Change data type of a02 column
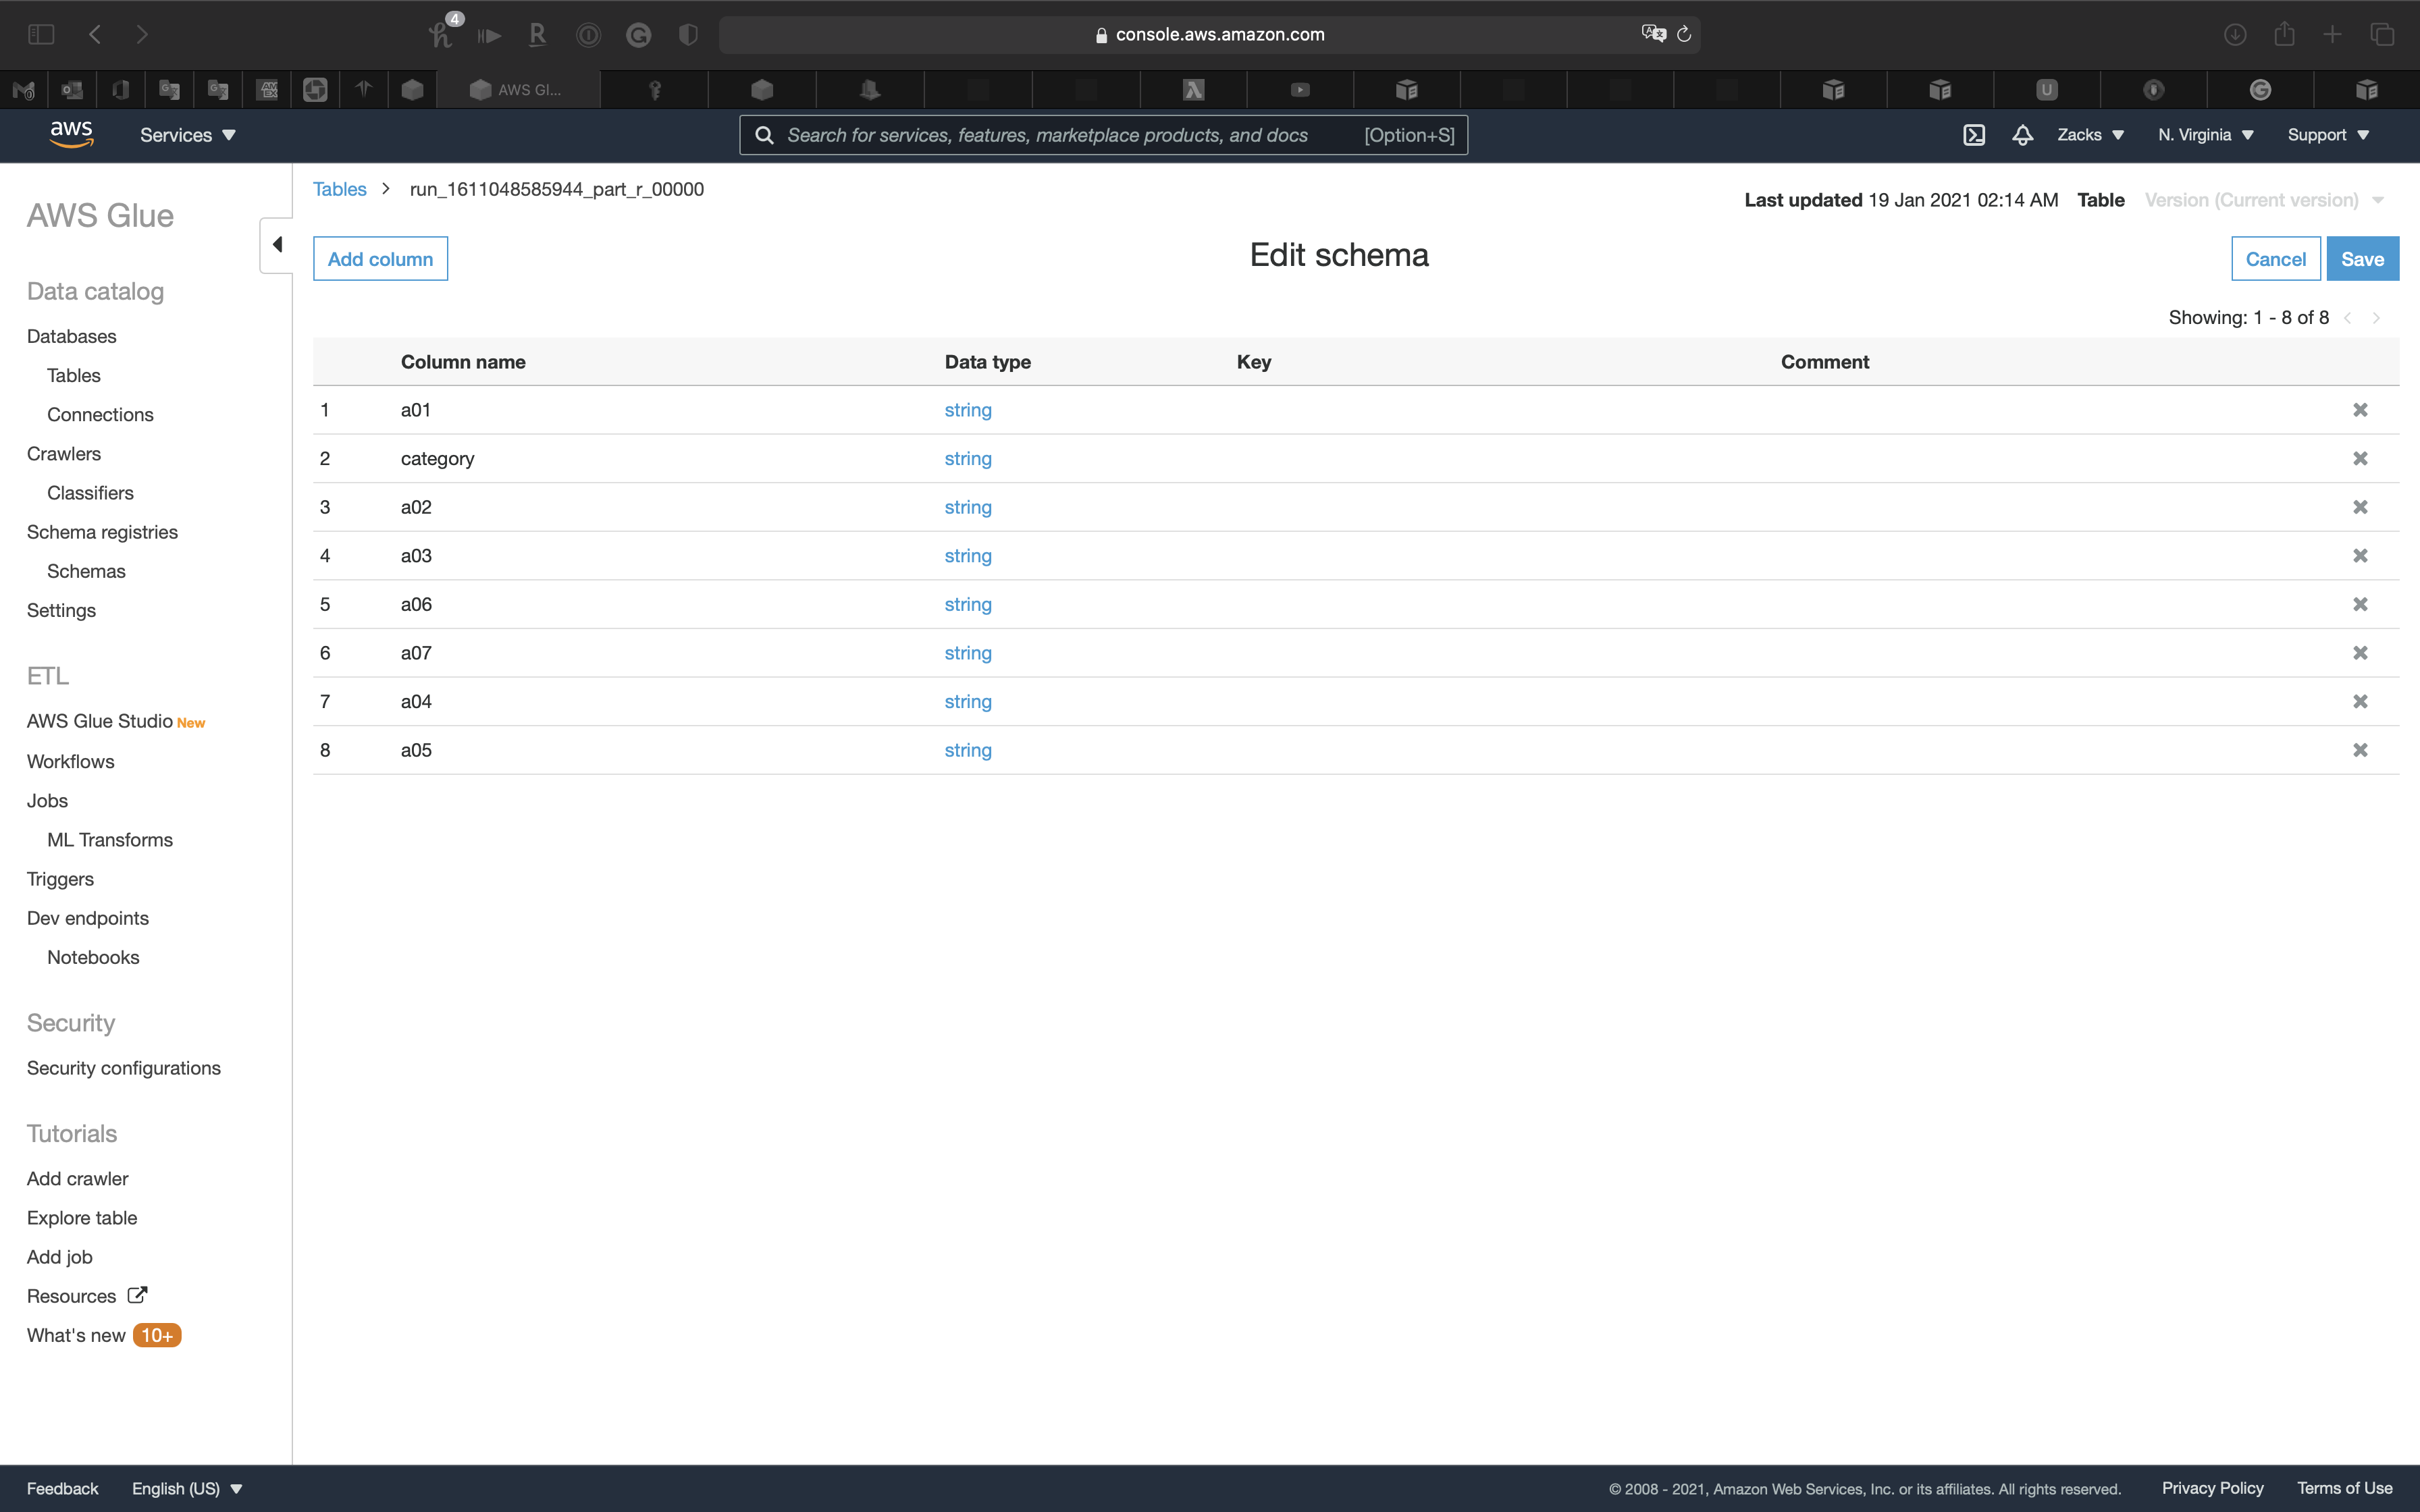 click(x=967, y=507)
